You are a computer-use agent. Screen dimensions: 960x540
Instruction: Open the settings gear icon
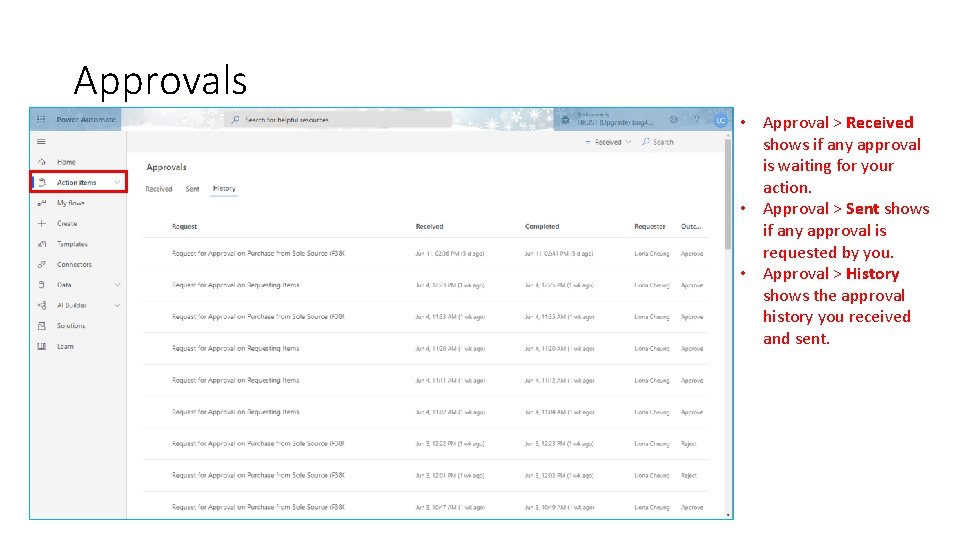[x=673, y=119]
